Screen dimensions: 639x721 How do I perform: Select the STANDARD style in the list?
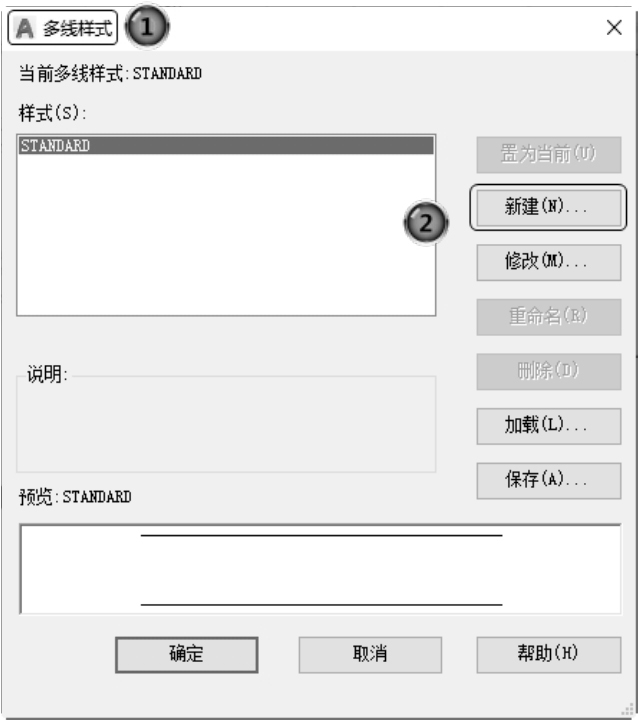pos(226,145)
